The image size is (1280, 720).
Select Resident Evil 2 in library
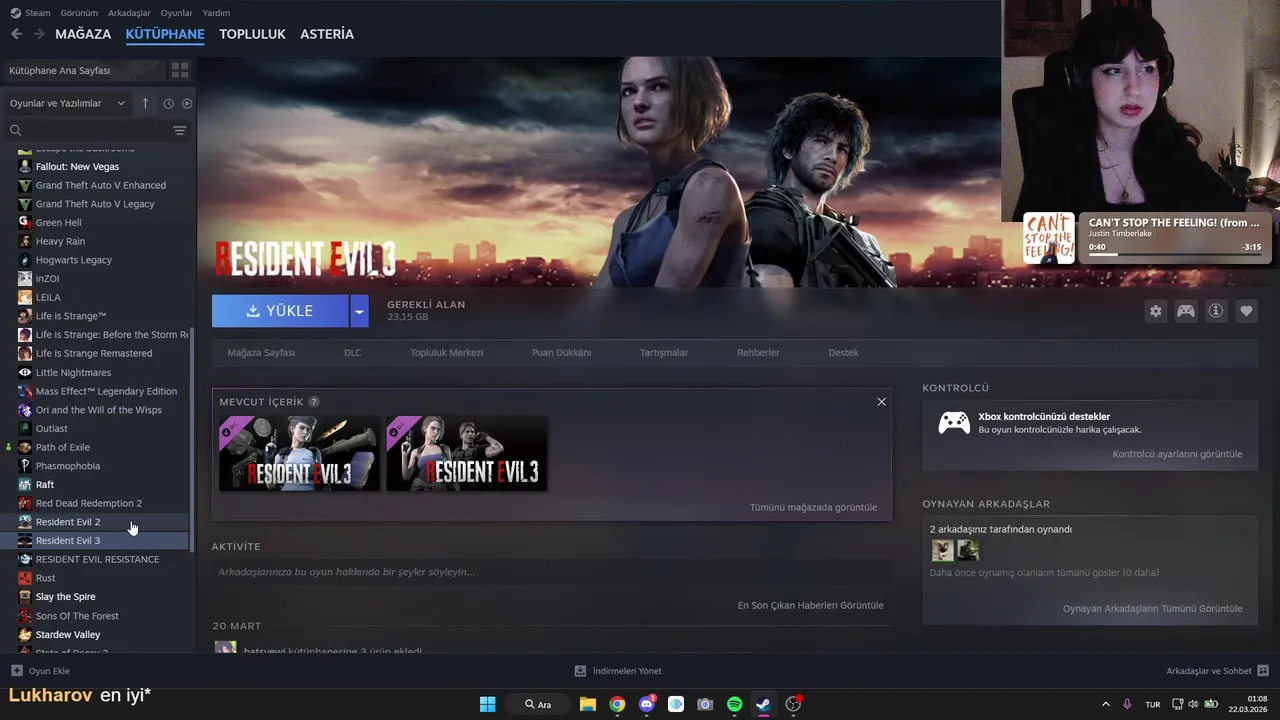click(67, 522)
